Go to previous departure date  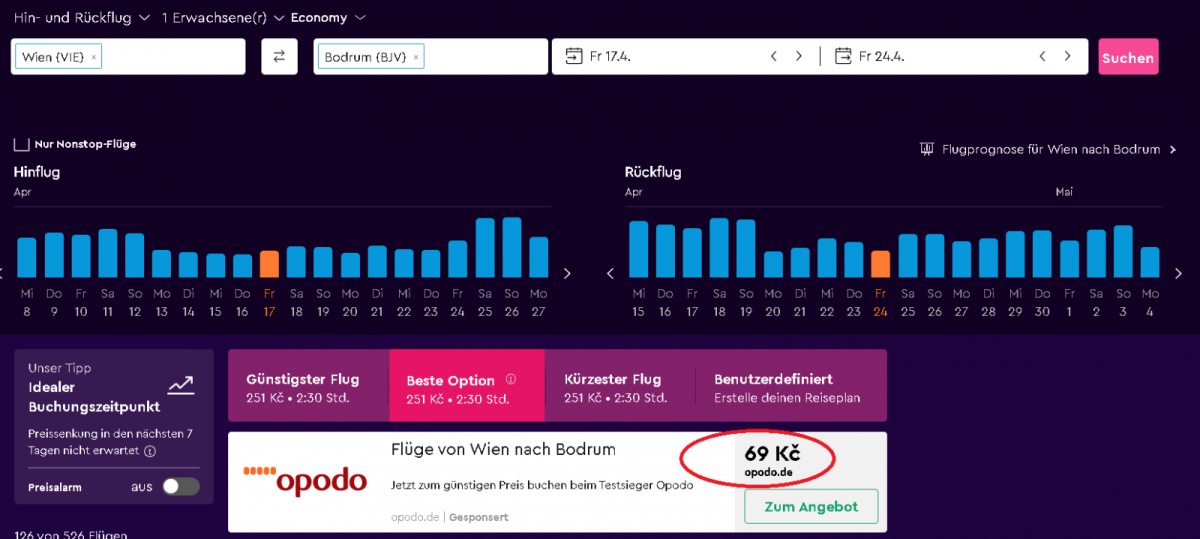(774, 56)
